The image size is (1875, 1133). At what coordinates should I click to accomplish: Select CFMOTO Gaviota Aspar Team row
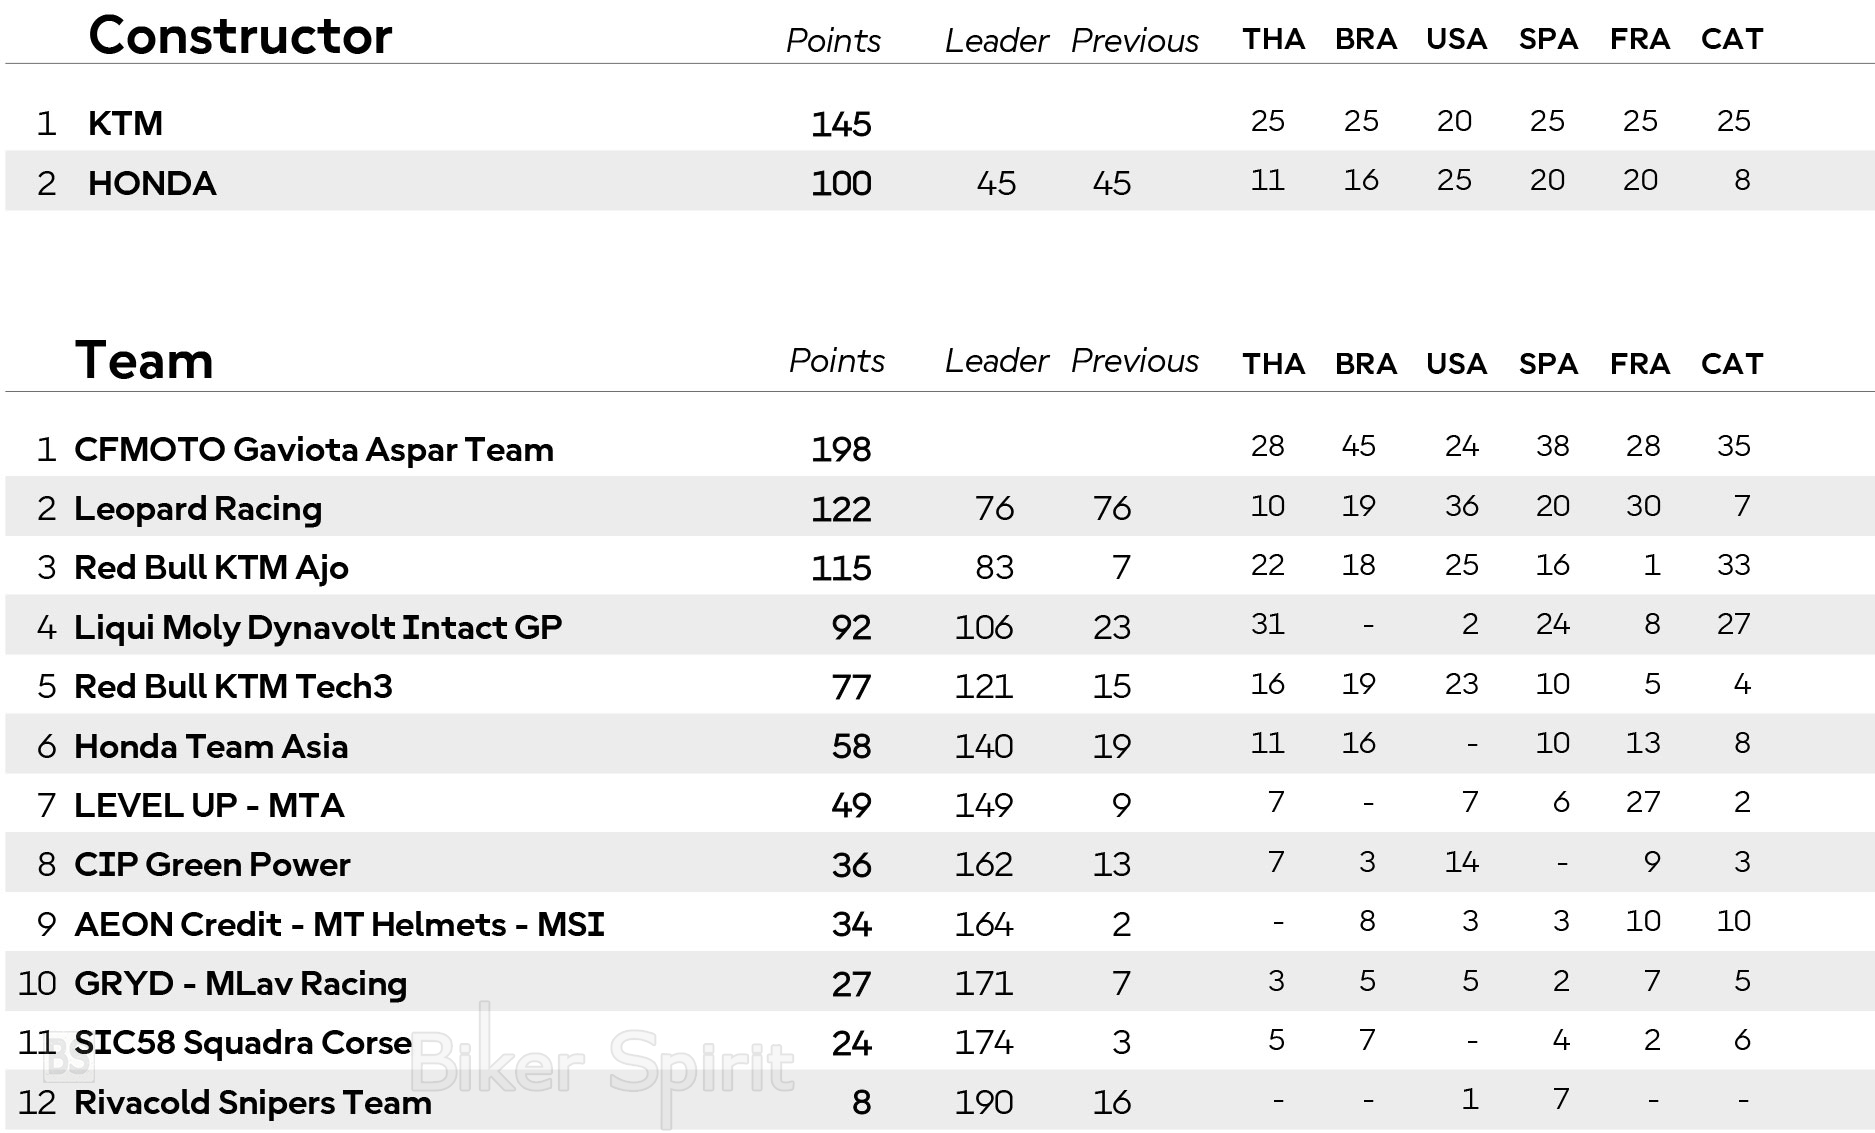[x=939, y=447]
